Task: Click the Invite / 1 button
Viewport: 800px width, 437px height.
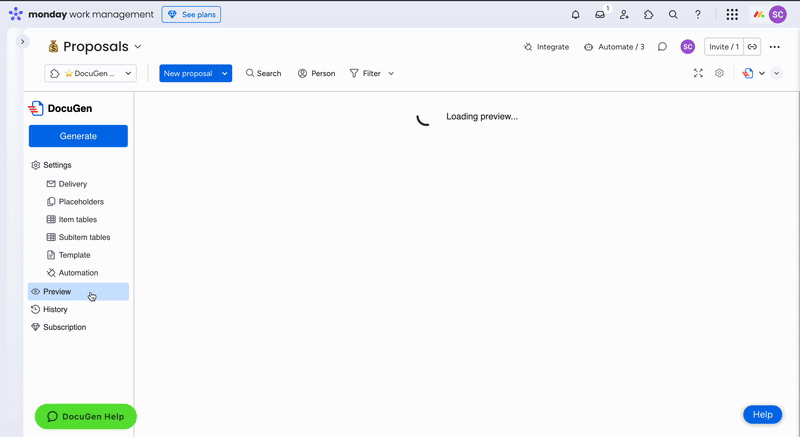Action: click(723, 47)
